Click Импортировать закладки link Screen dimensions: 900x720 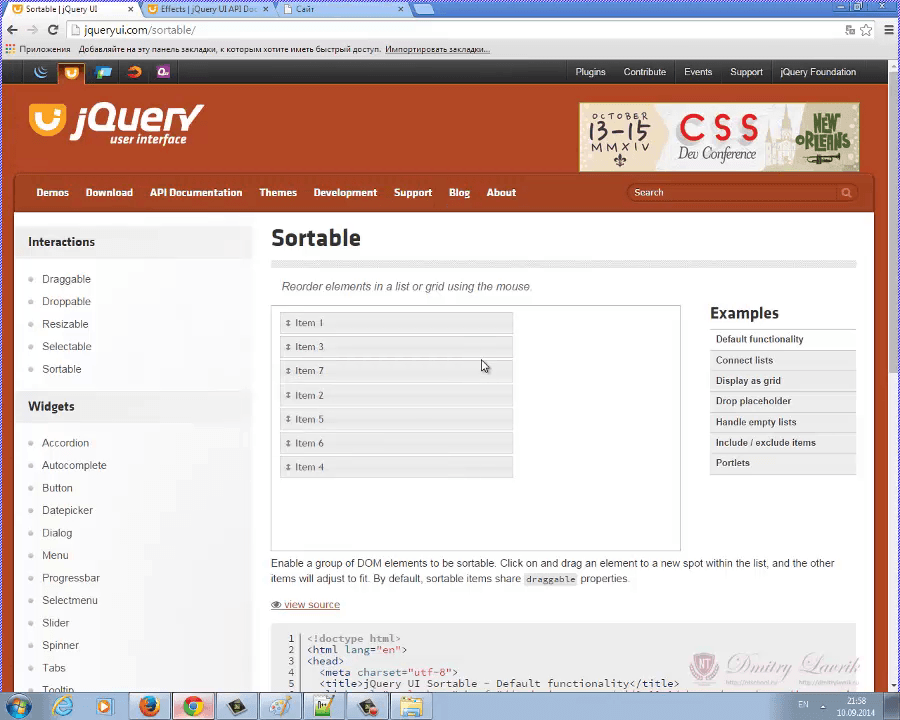tap(437, 49)
